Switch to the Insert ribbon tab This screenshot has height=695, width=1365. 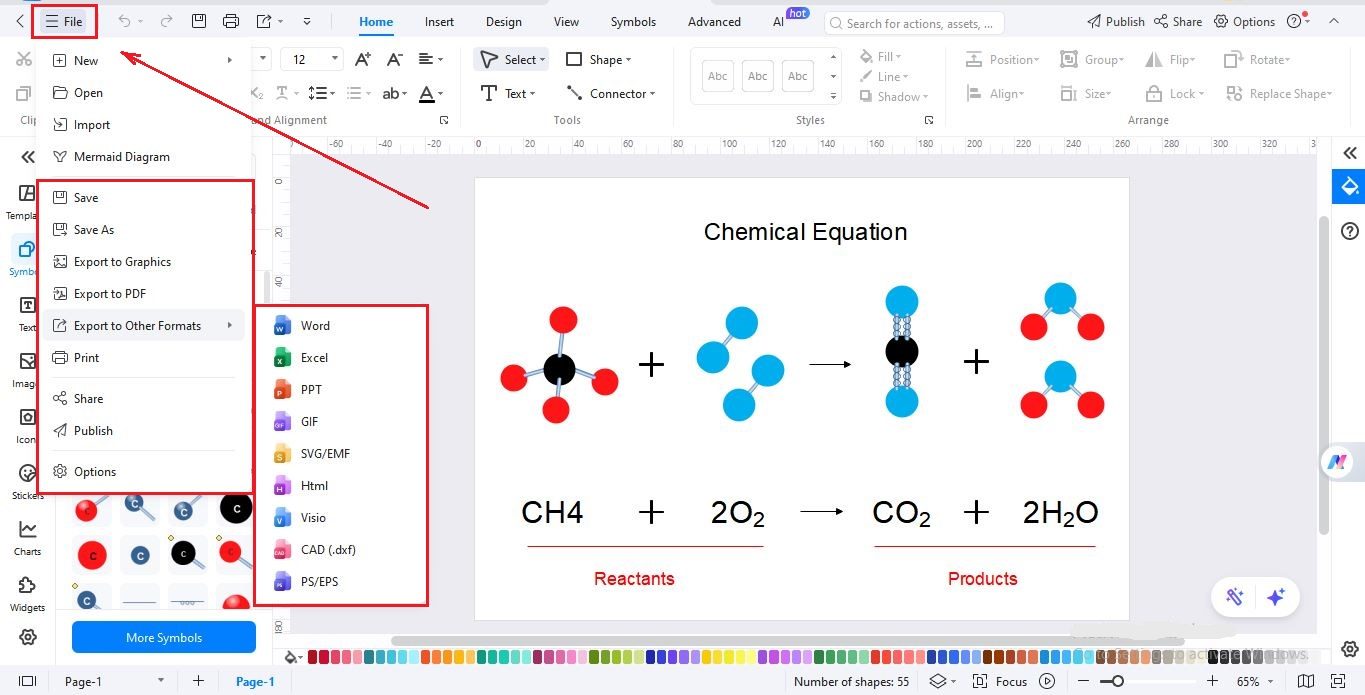pos(439,21)
